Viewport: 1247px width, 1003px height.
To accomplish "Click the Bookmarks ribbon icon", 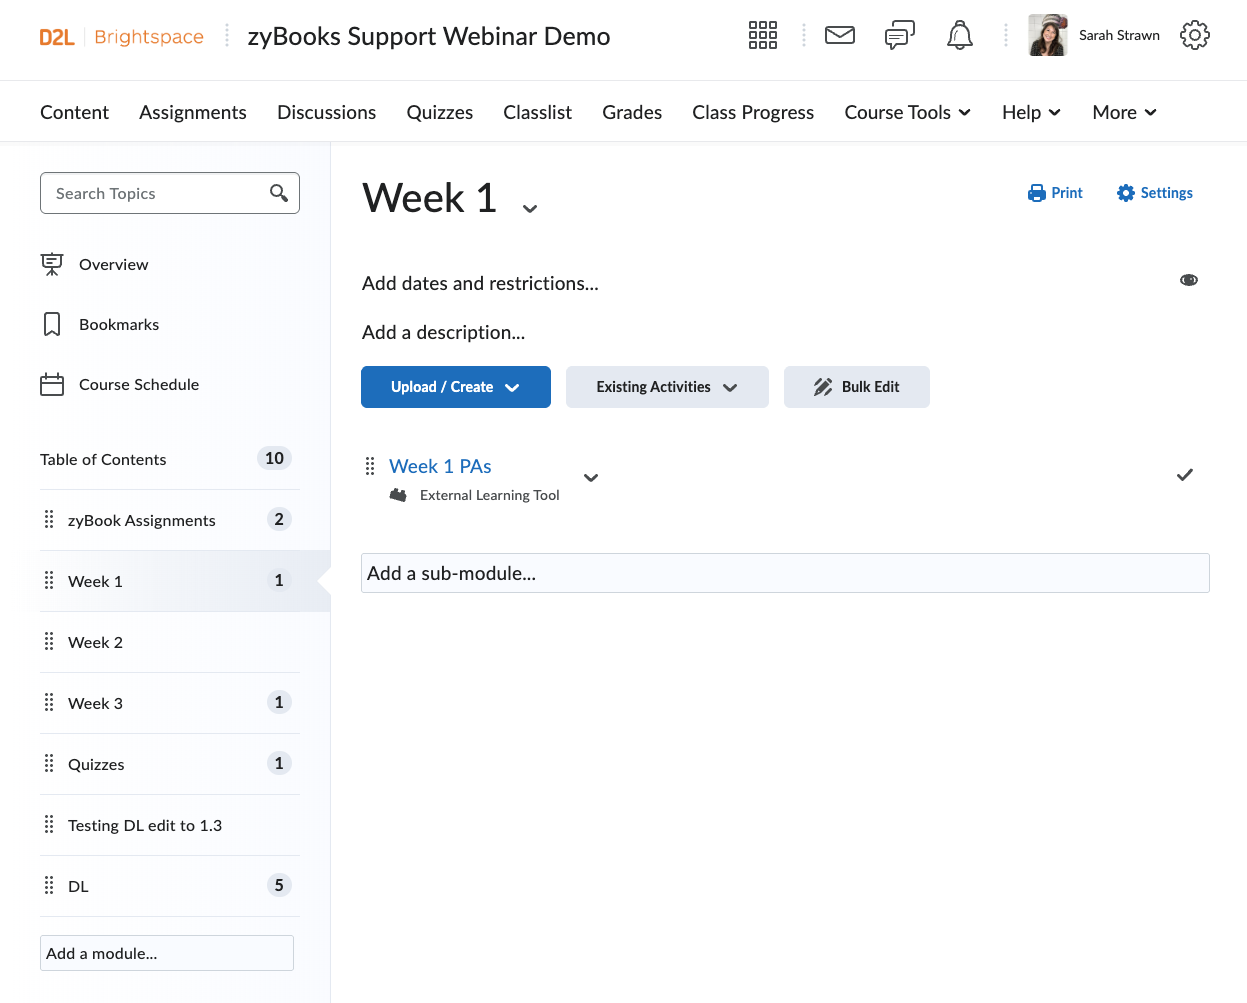I will click(52, 324).
